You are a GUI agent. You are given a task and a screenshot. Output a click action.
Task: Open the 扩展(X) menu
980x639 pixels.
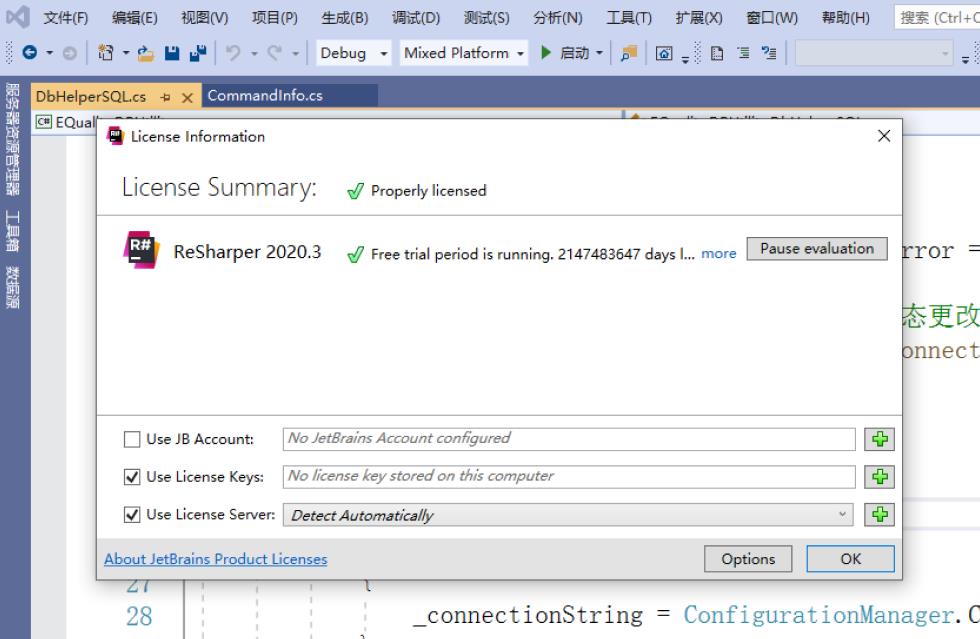click(x=699, y=18)
